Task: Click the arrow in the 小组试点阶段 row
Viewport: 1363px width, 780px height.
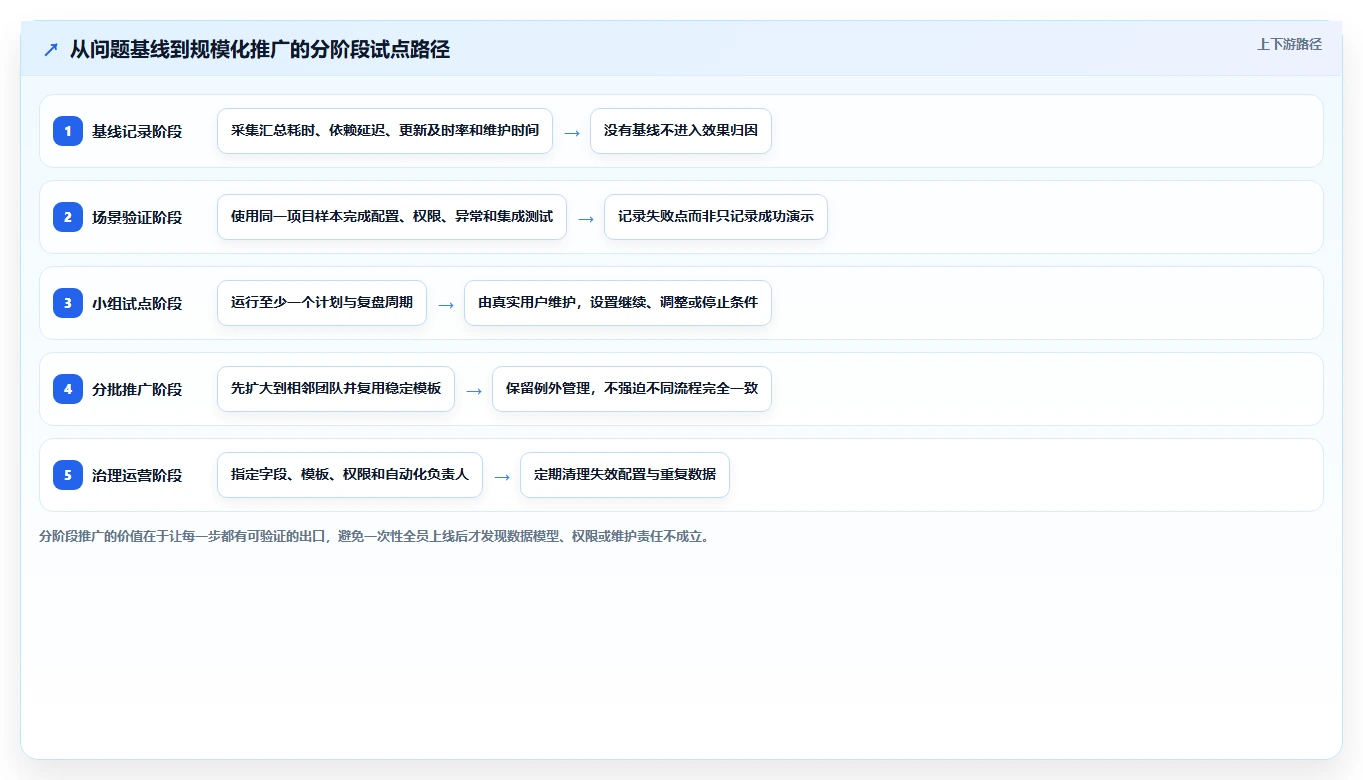Action: click(x=446, y=304)
